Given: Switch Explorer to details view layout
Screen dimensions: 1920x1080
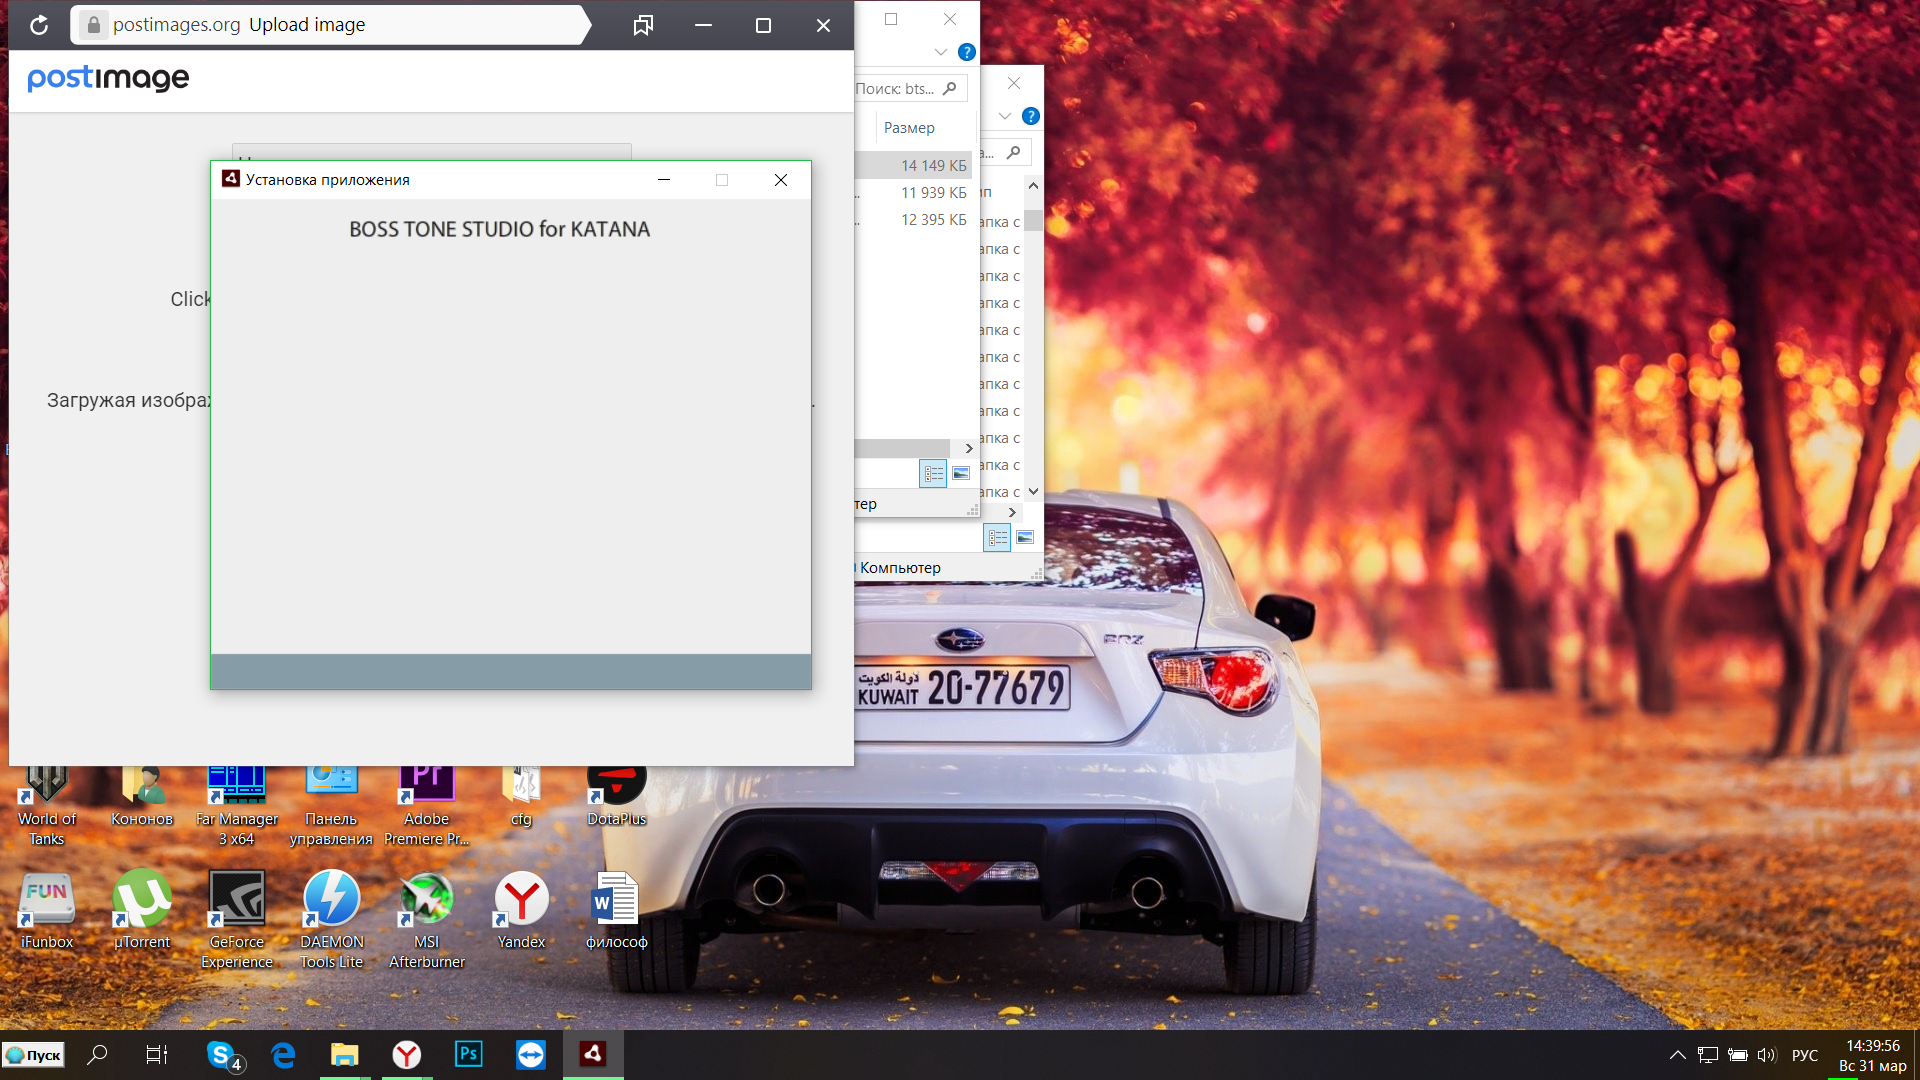Looking at the screenshot, I should coord(933,474).
